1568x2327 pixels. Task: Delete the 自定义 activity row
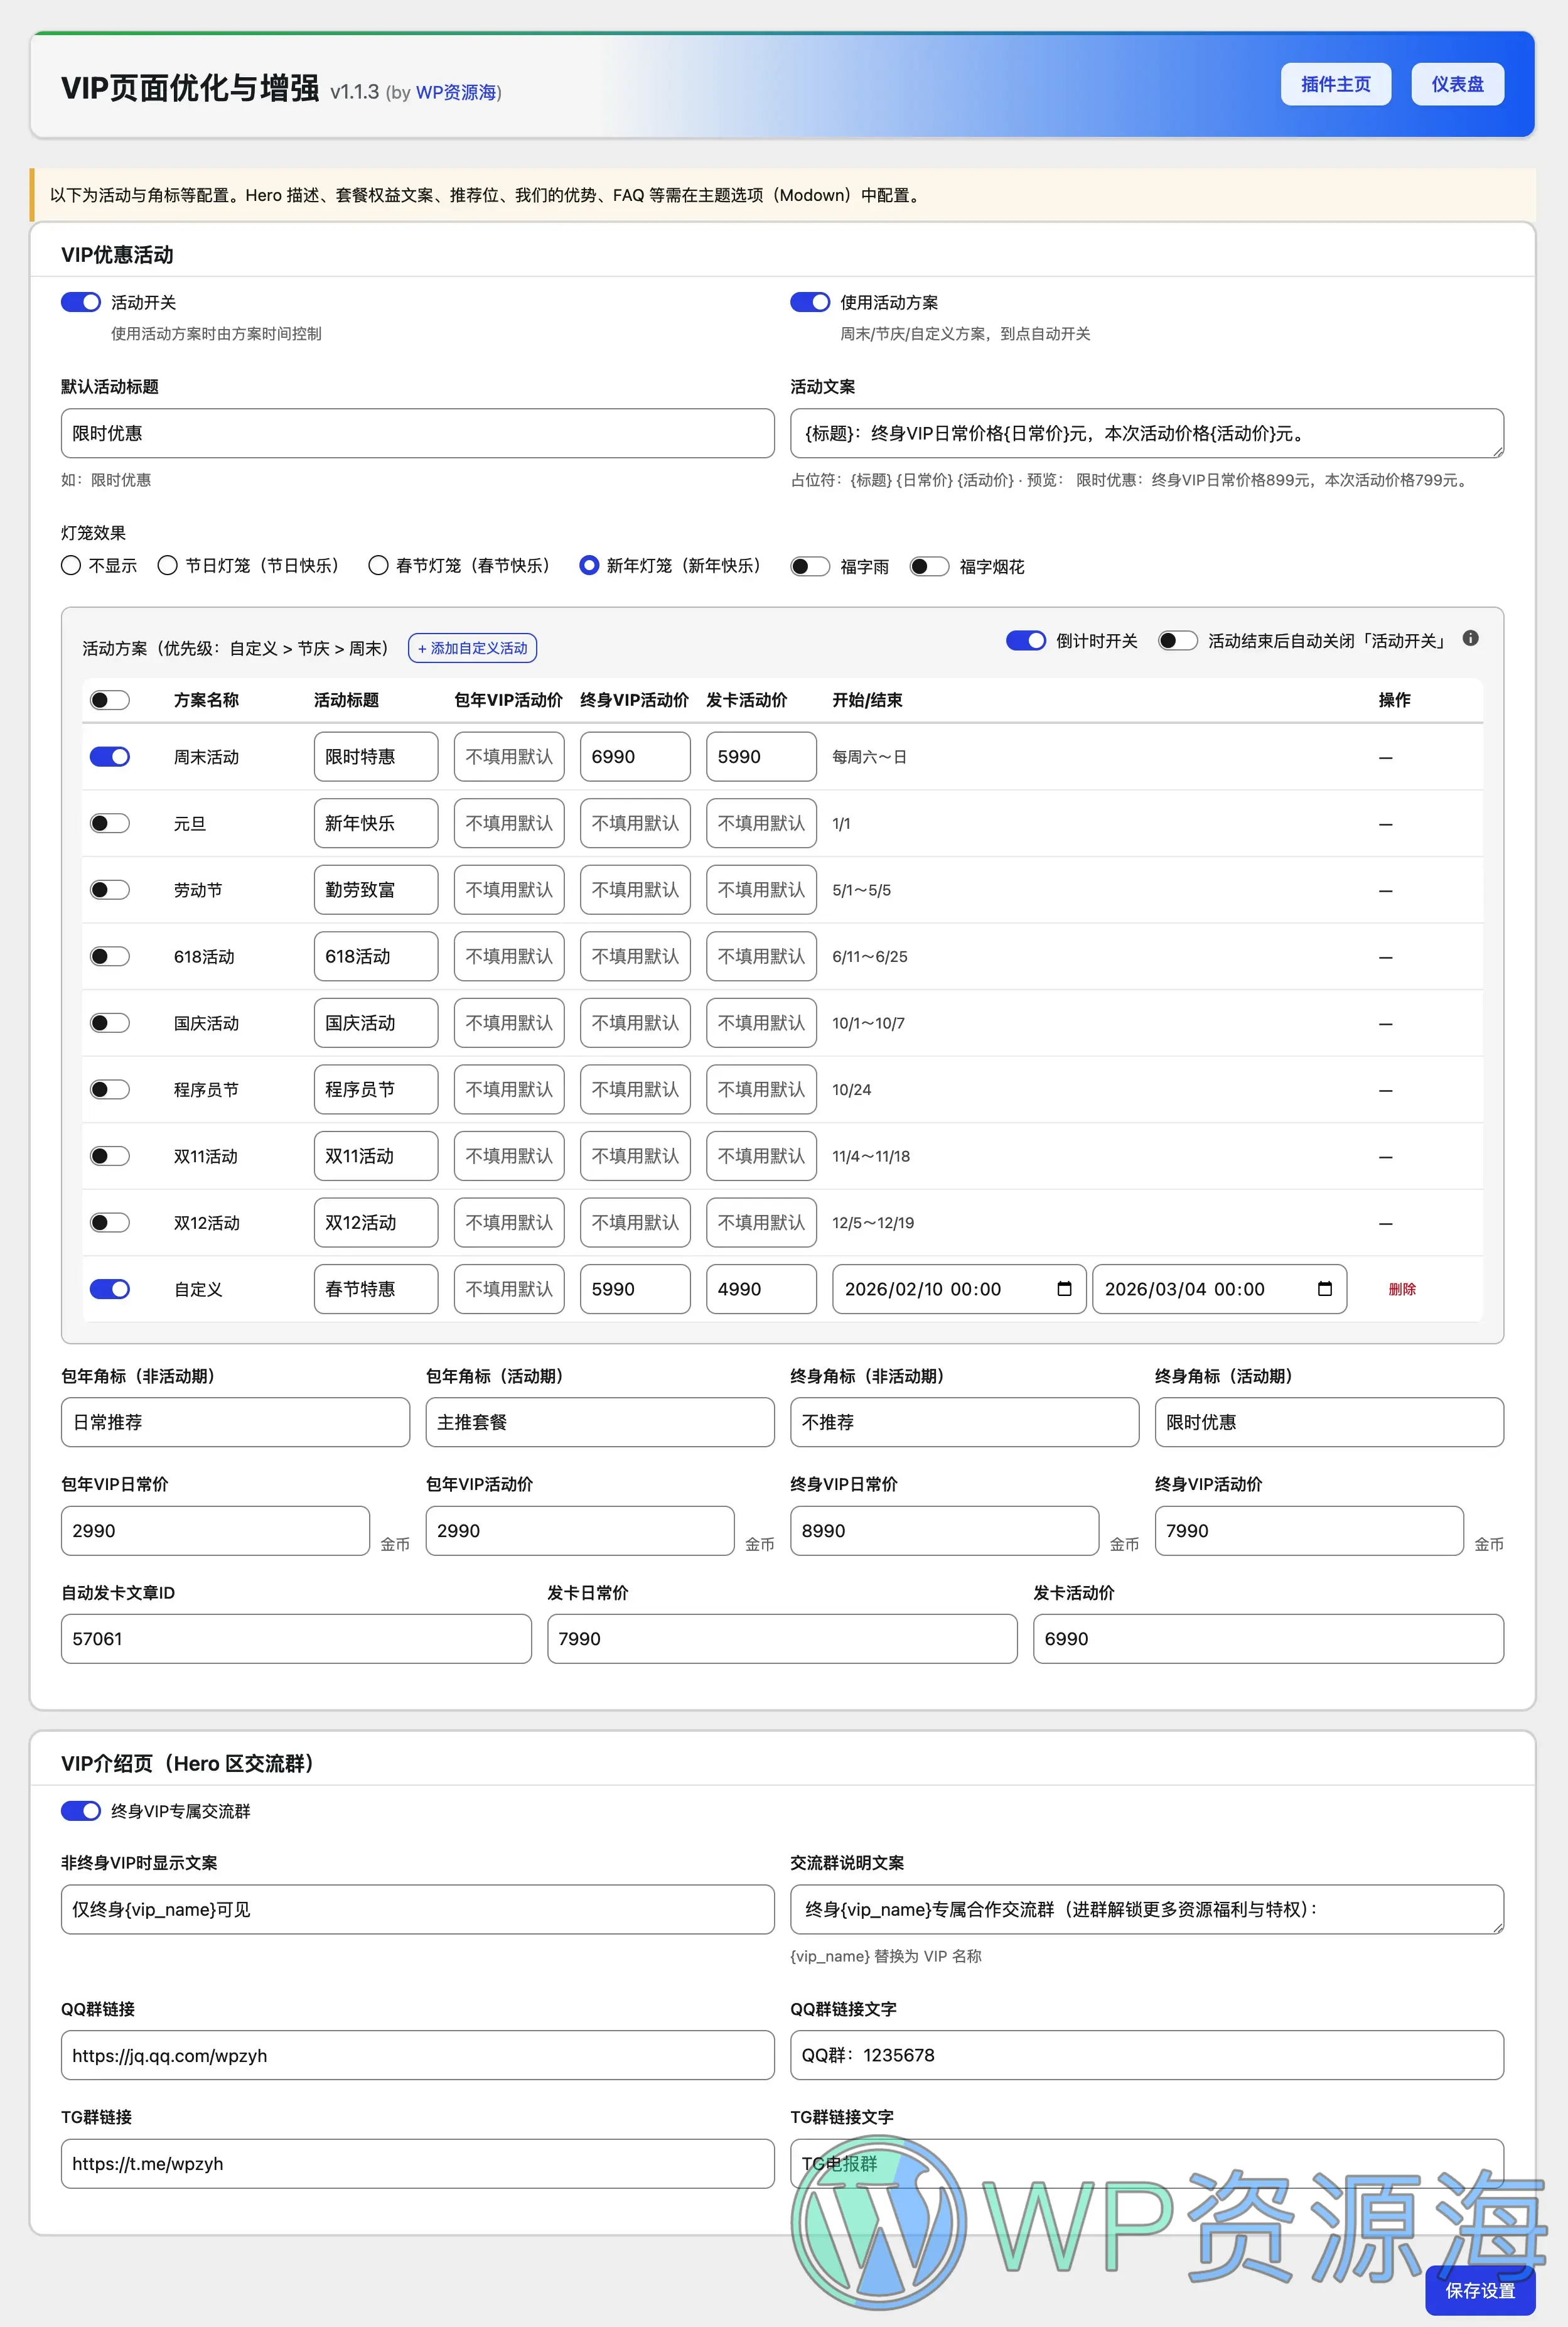tap(1403, 1289)
